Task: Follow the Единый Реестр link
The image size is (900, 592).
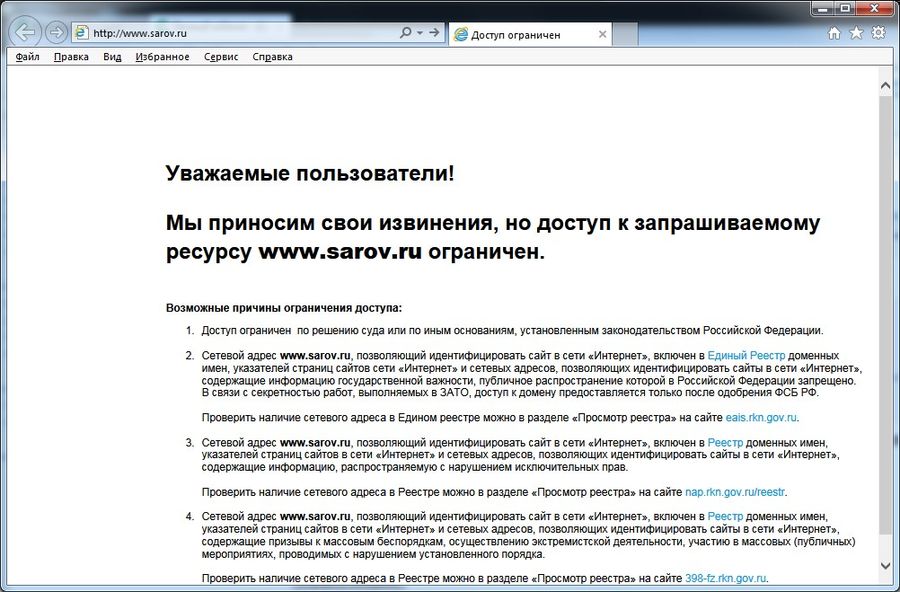Action: coord(746,355)
